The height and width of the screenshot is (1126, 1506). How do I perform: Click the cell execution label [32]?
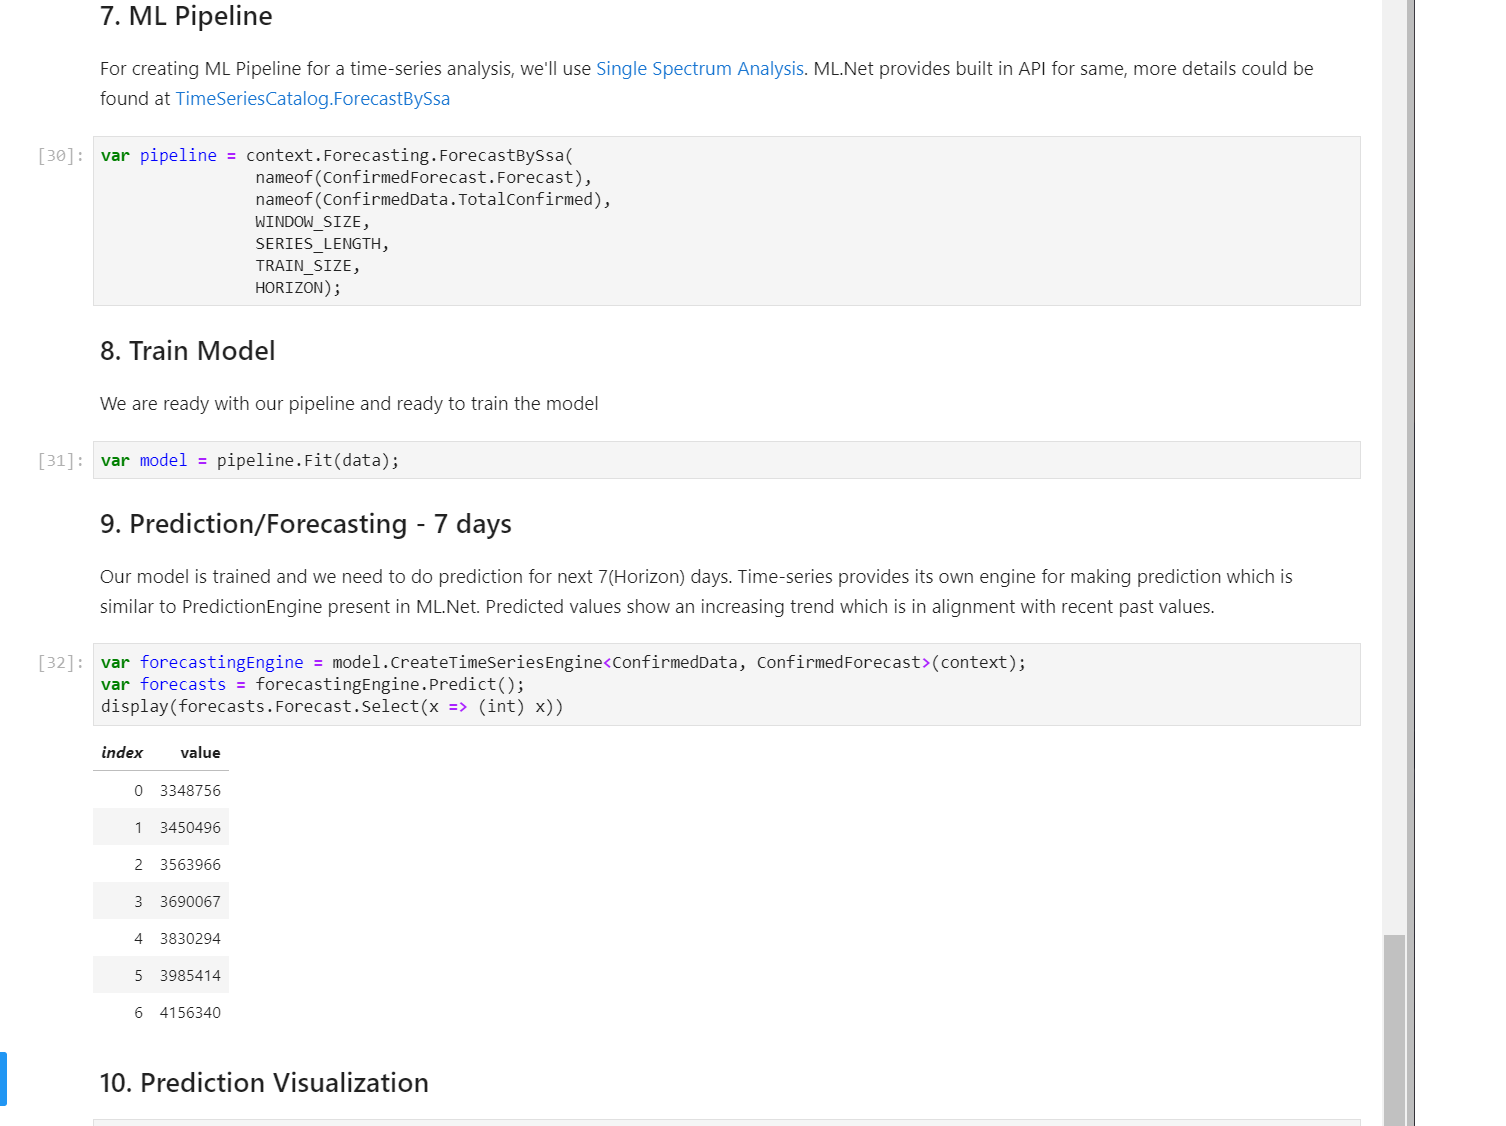[57, 662]
